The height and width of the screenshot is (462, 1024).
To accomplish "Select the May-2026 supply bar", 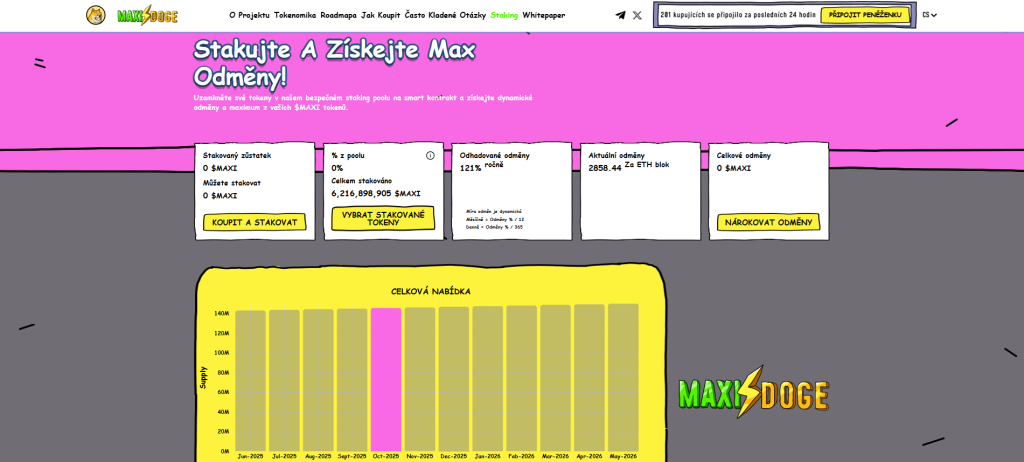I will pos(623,377).
